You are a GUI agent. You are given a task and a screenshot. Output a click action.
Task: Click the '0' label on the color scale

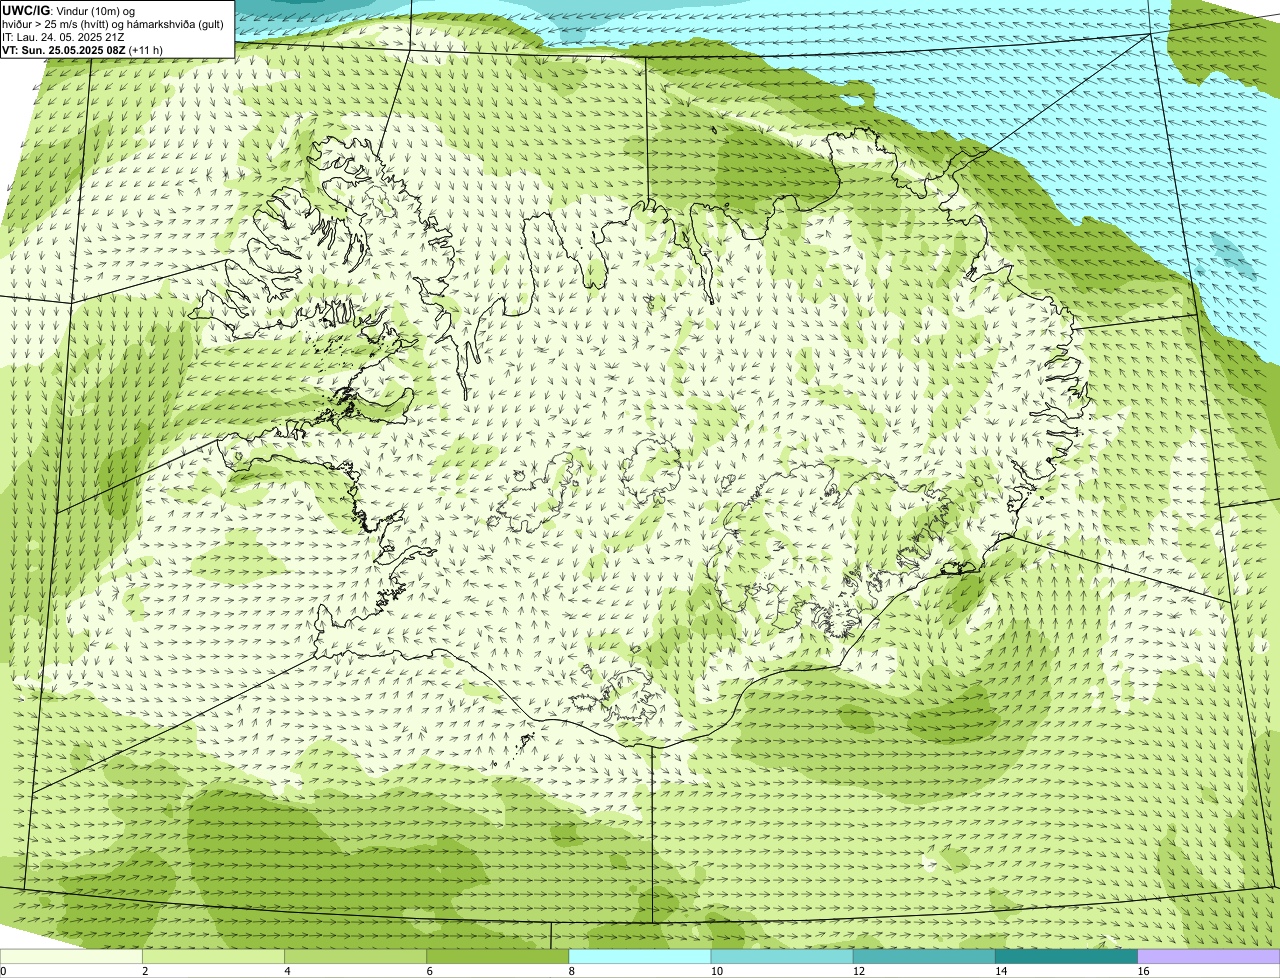click(4, 971)
